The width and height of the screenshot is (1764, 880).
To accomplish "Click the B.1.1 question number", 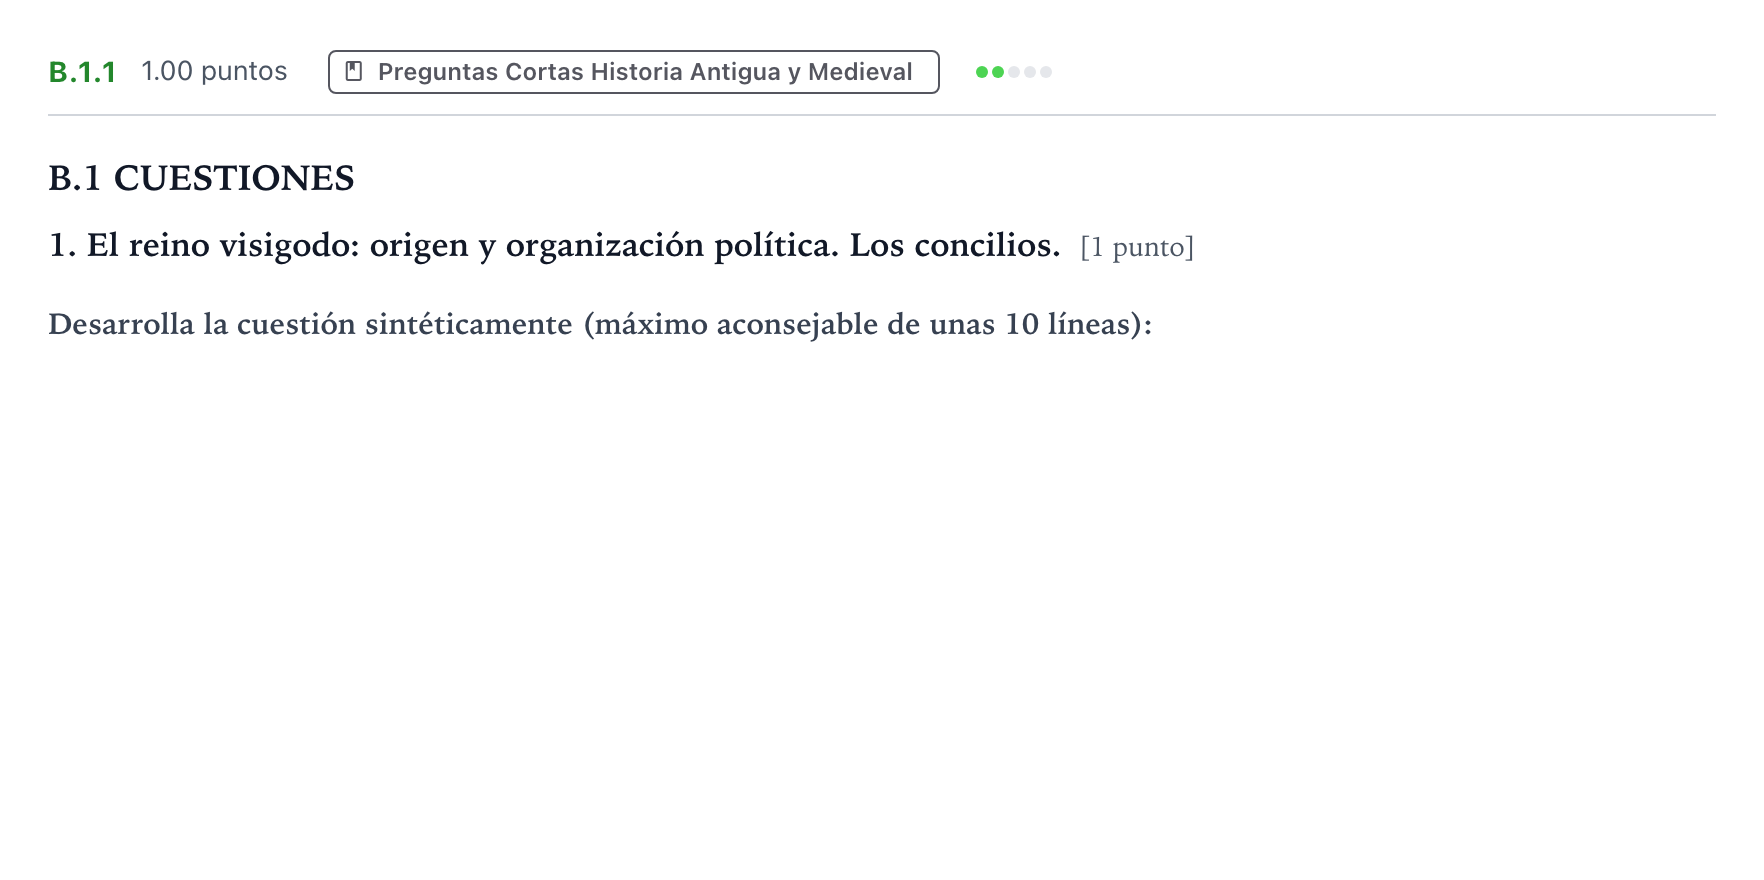I will coord(82,72).
